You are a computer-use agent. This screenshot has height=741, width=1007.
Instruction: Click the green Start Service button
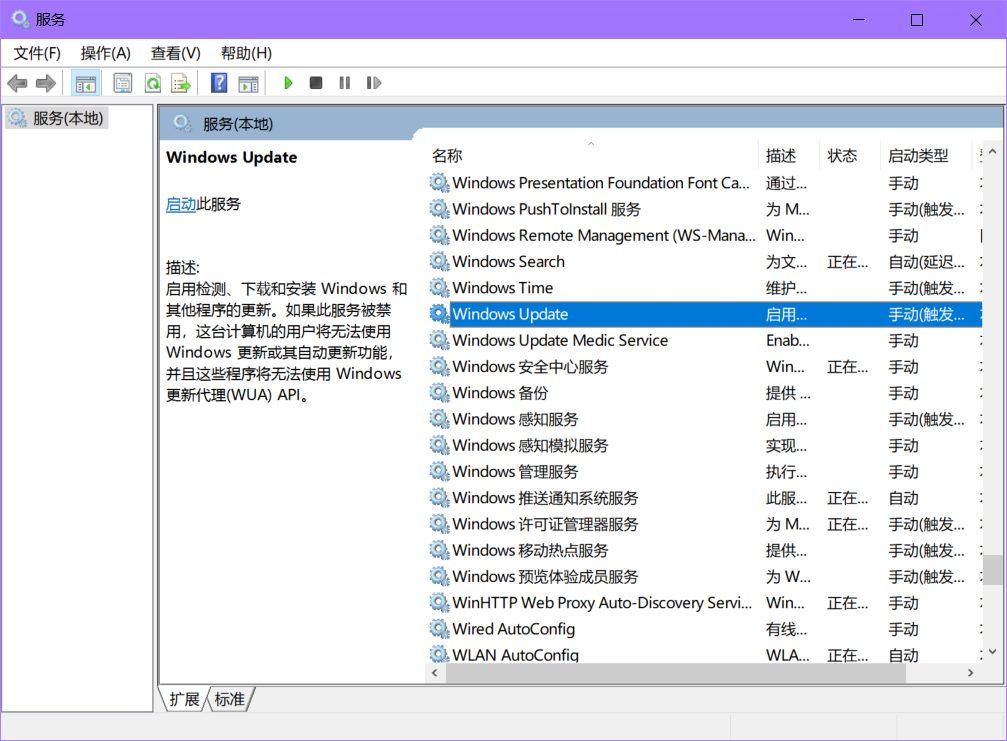tap(288, 83)
